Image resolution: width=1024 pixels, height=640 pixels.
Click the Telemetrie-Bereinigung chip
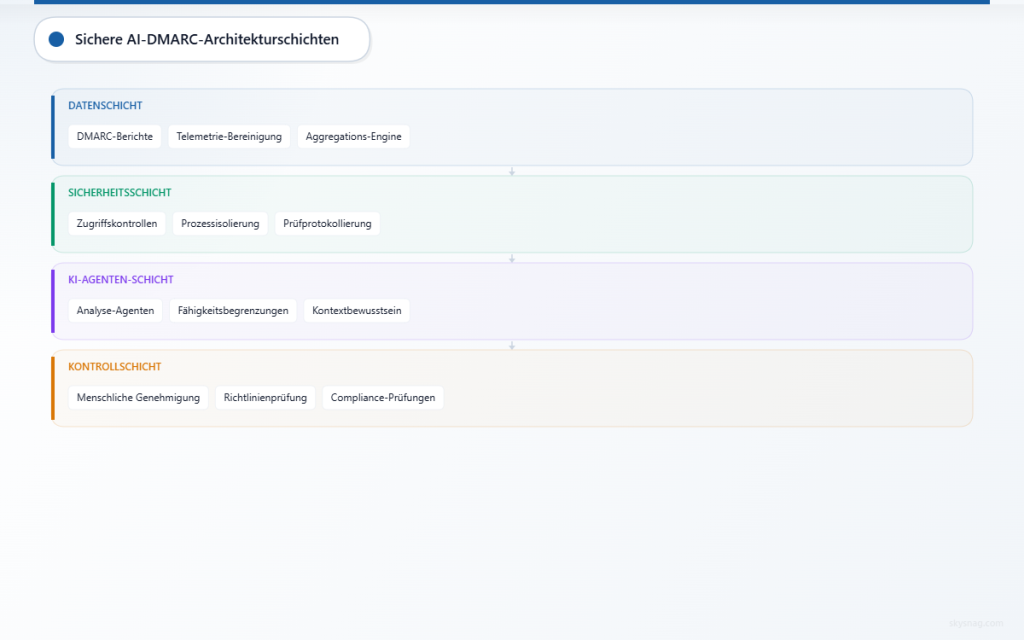point(229,136)
